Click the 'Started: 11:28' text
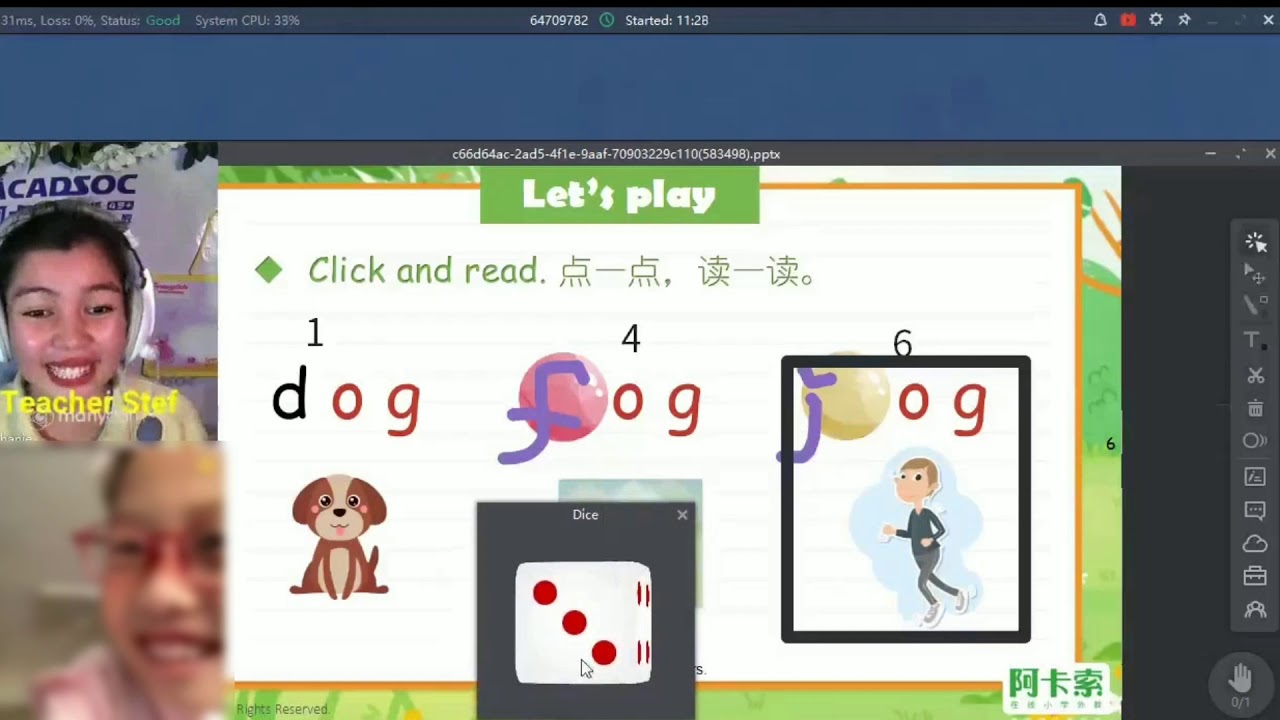 [x=667, y=20]
